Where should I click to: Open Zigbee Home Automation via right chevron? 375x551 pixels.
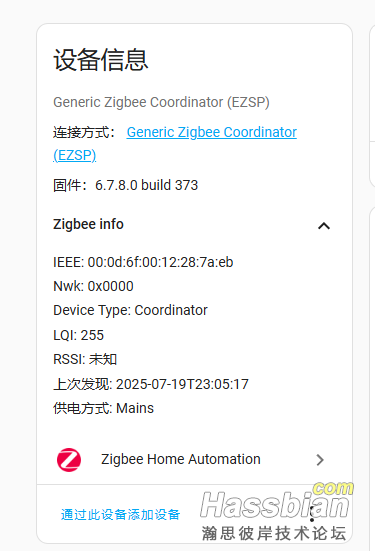(x=320, y=460)
